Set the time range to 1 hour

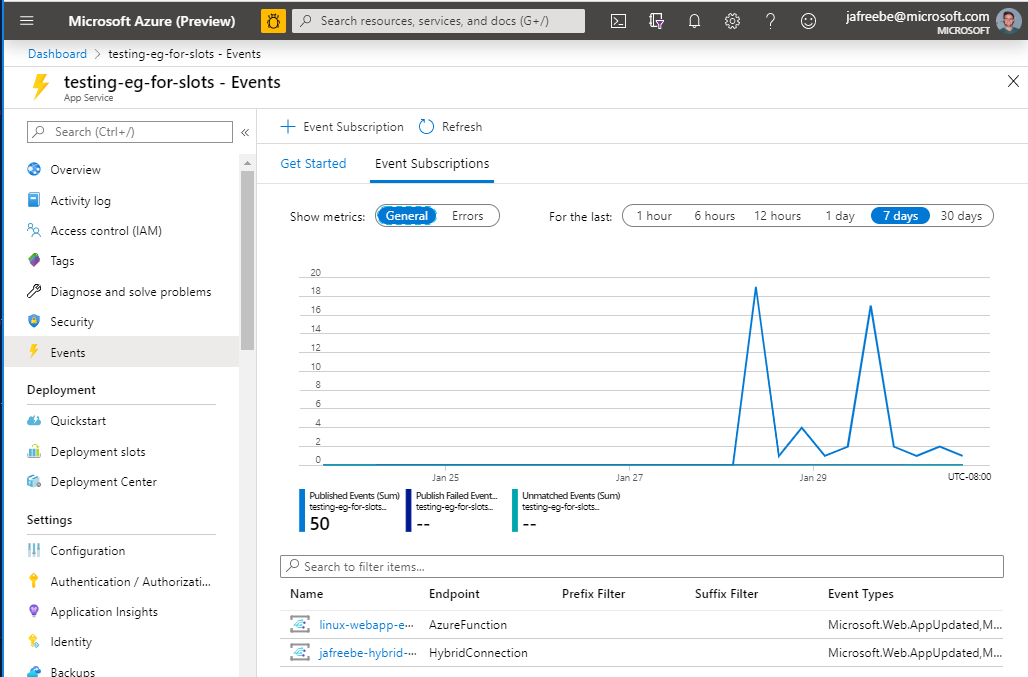point(654,216)
